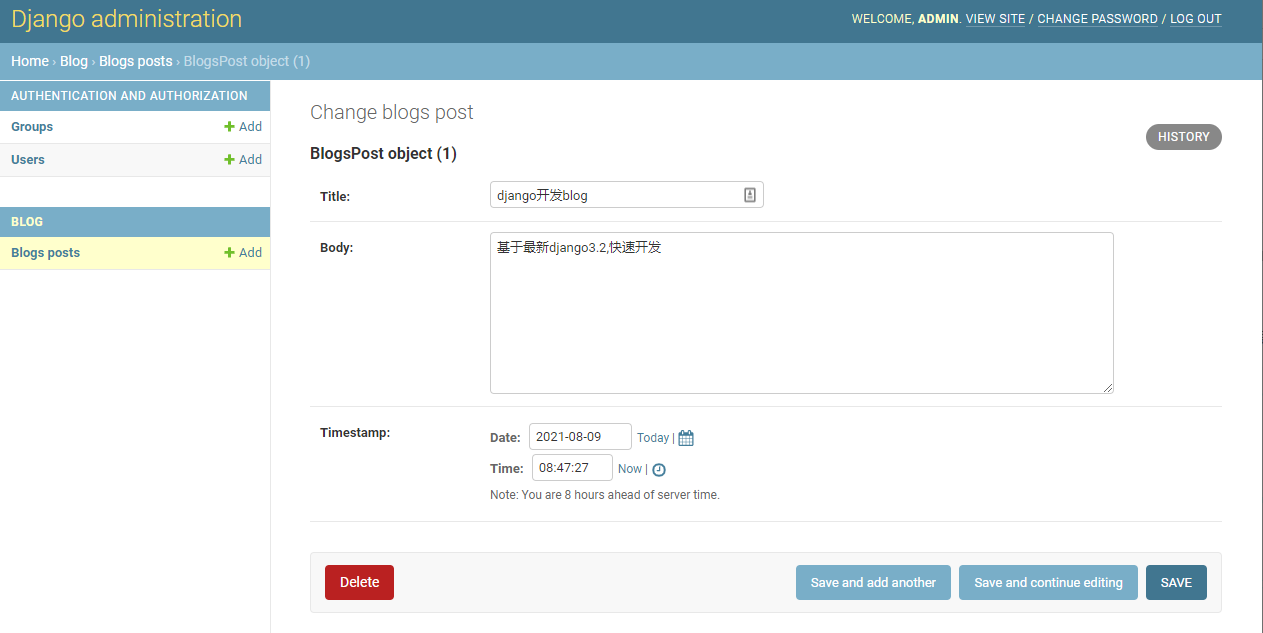
Task: Click the Today shortcut link
Action: pos(653,438)
